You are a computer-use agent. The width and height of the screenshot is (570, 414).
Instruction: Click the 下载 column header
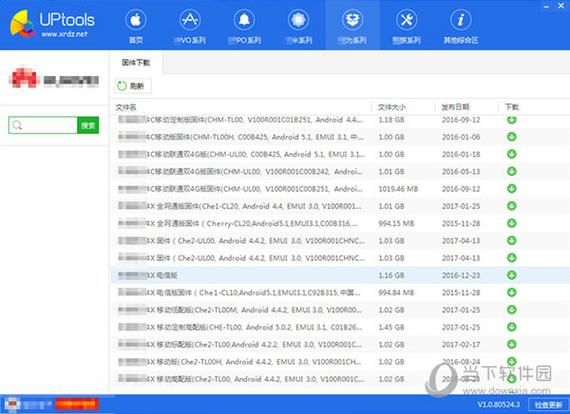(x=511, y=107)
